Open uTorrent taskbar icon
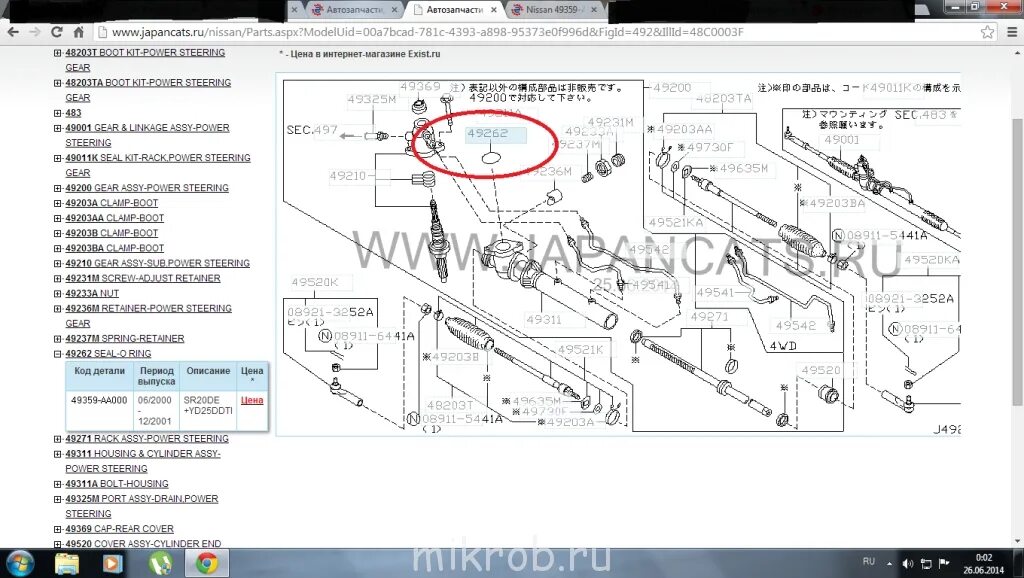The width and height of the screenshot is (1024, 578). (160, 563)
